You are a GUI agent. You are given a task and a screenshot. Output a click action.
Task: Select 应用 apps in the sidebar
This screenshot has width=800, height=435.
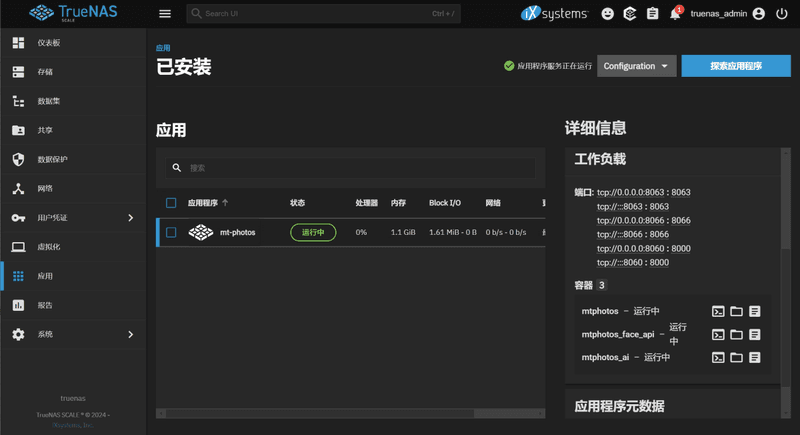click(x=73, y=276)
